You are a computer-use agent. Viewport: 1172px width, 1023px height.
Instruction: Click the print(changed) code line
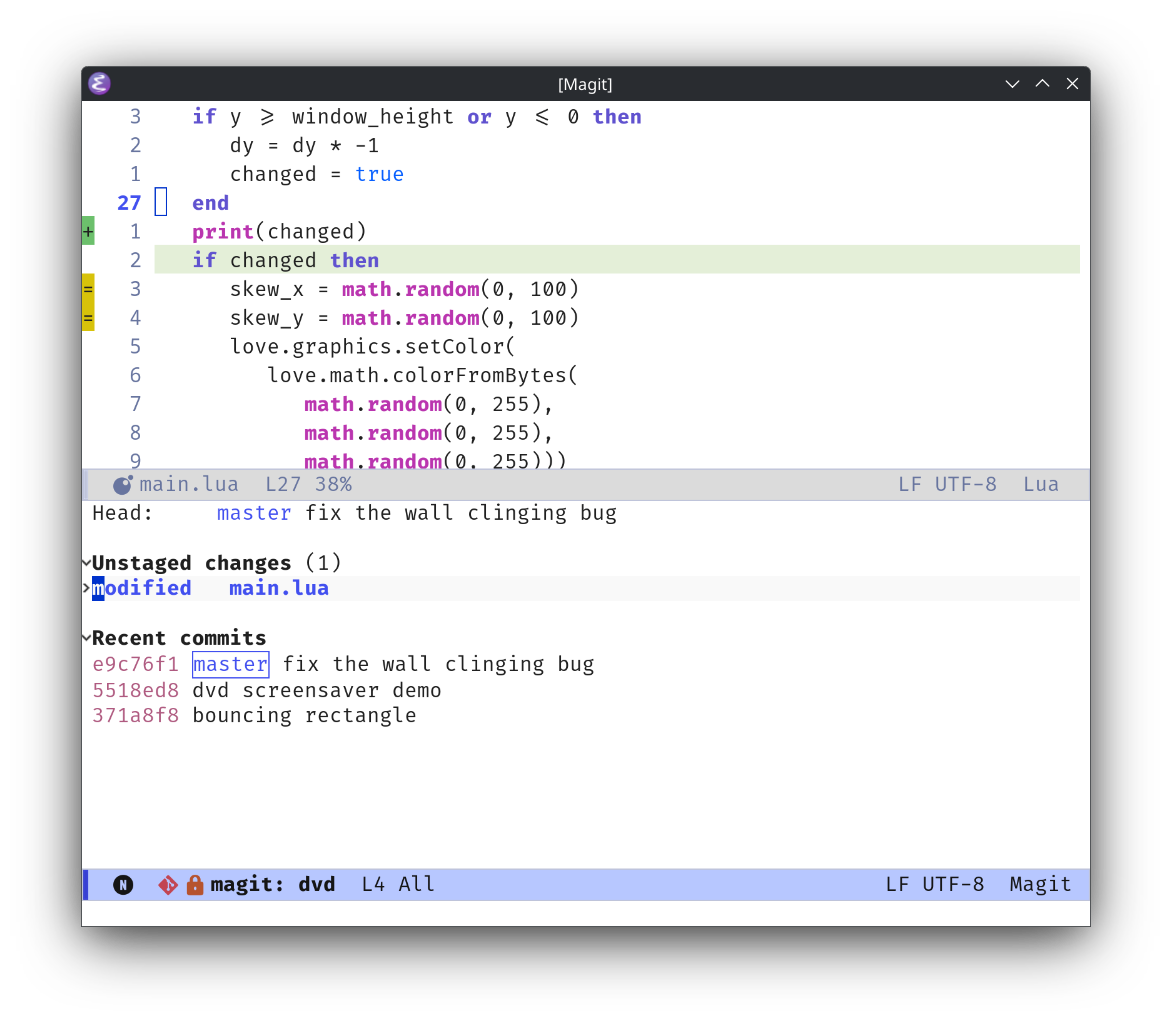click(280, 232)
